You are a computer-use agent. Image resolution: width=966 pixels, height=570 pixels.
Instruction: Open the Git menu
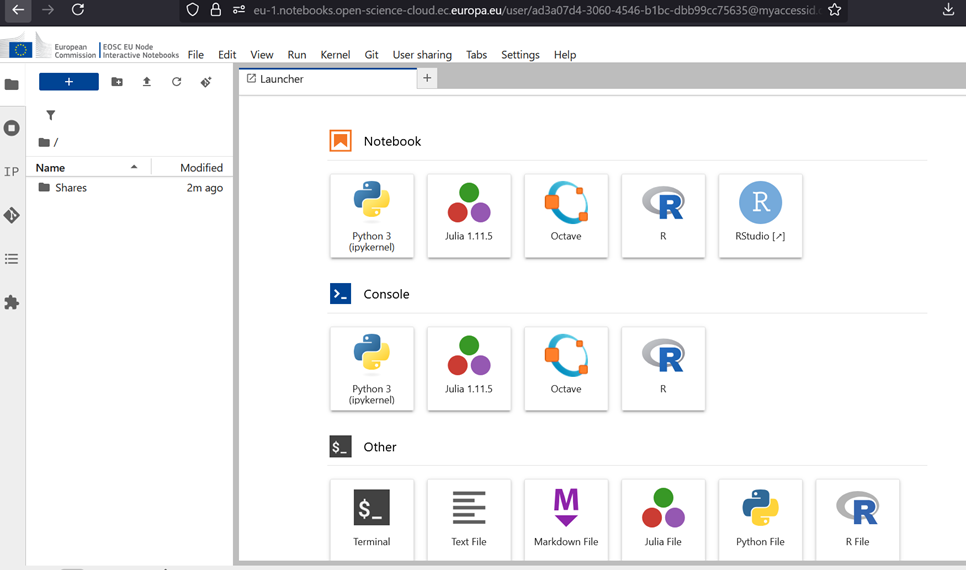371,55
